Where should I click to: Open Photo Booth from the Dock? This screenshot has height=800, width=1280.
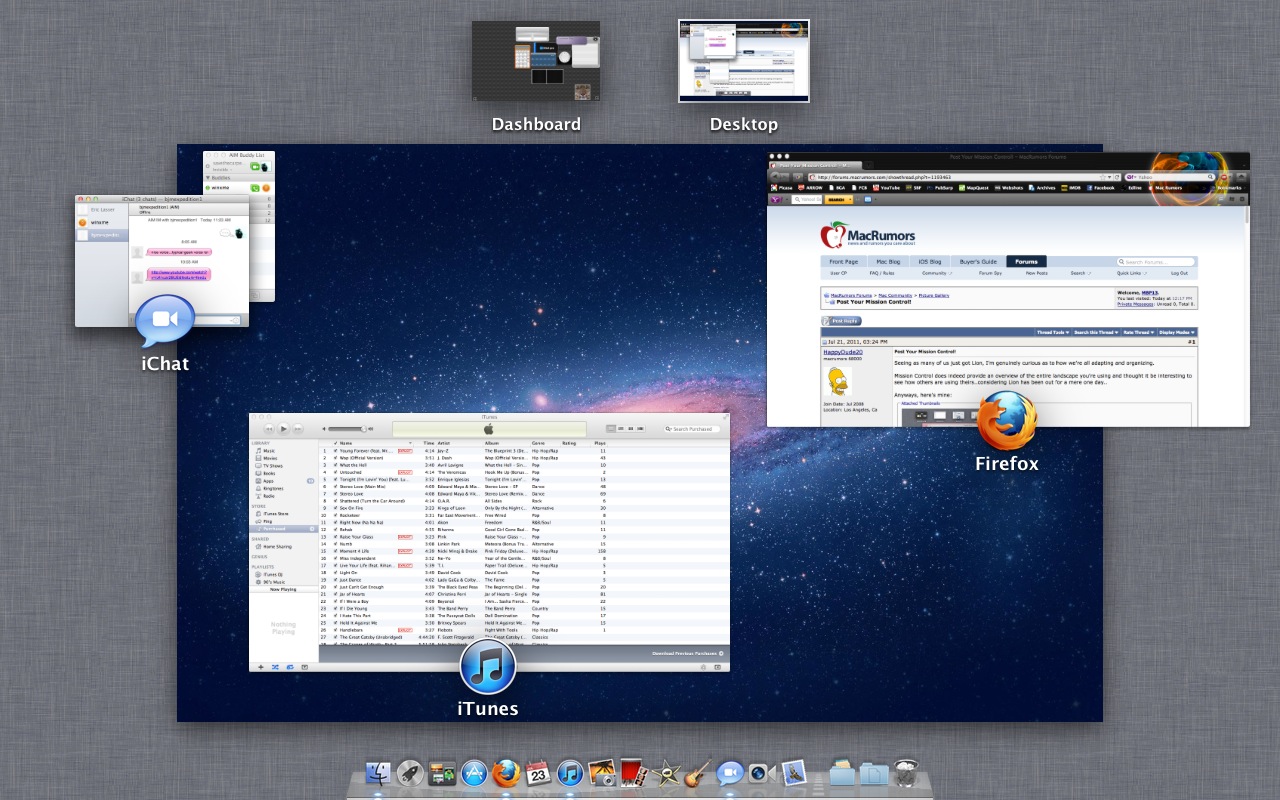[x=634, y=773]
